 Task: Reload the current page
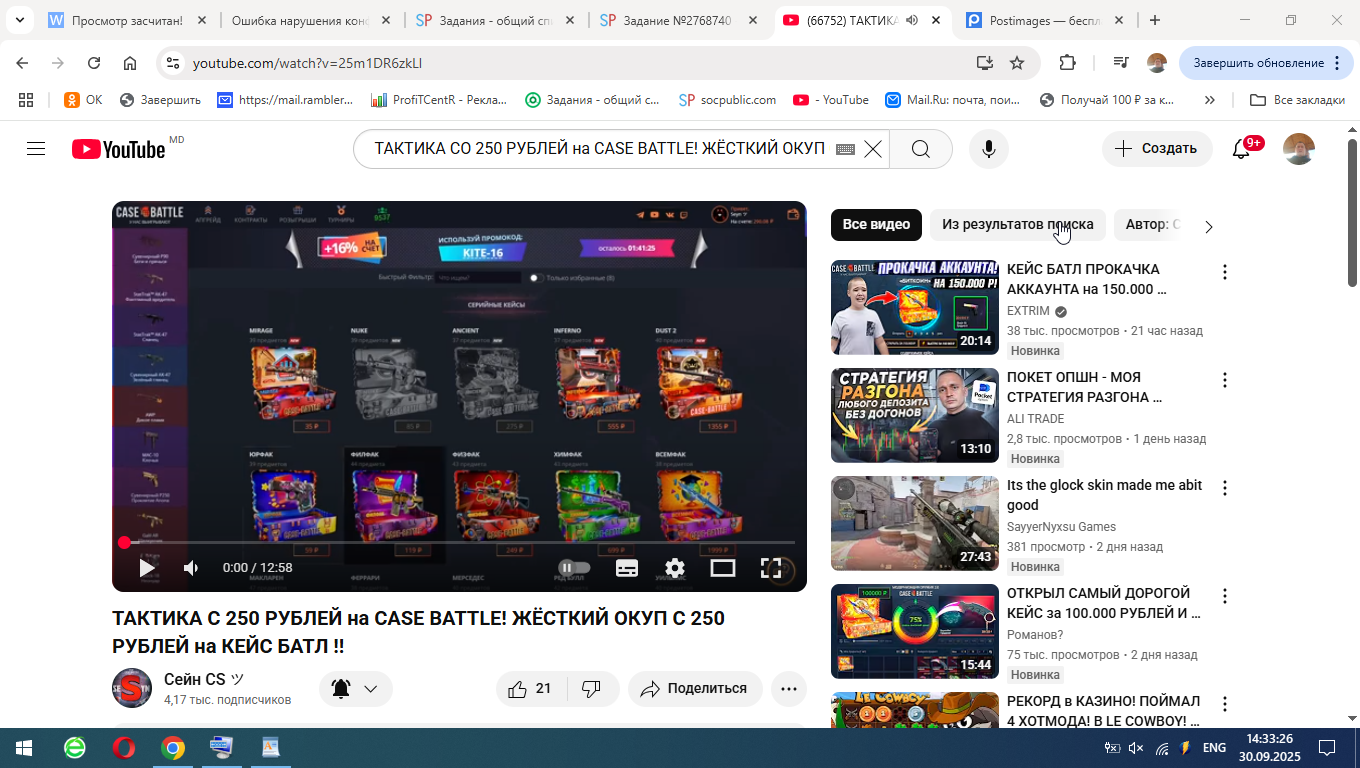click(x=94, y=63)
